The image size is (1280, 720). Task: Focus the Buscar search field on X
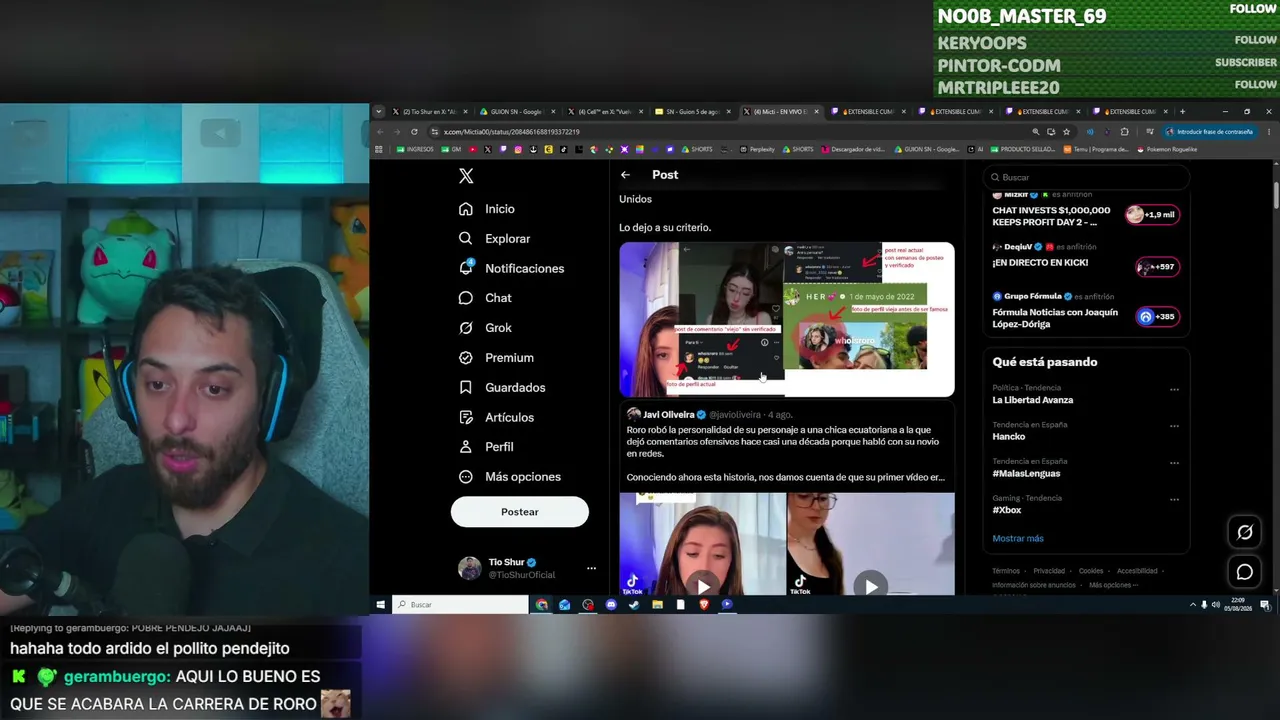(x=1086, y=177)
